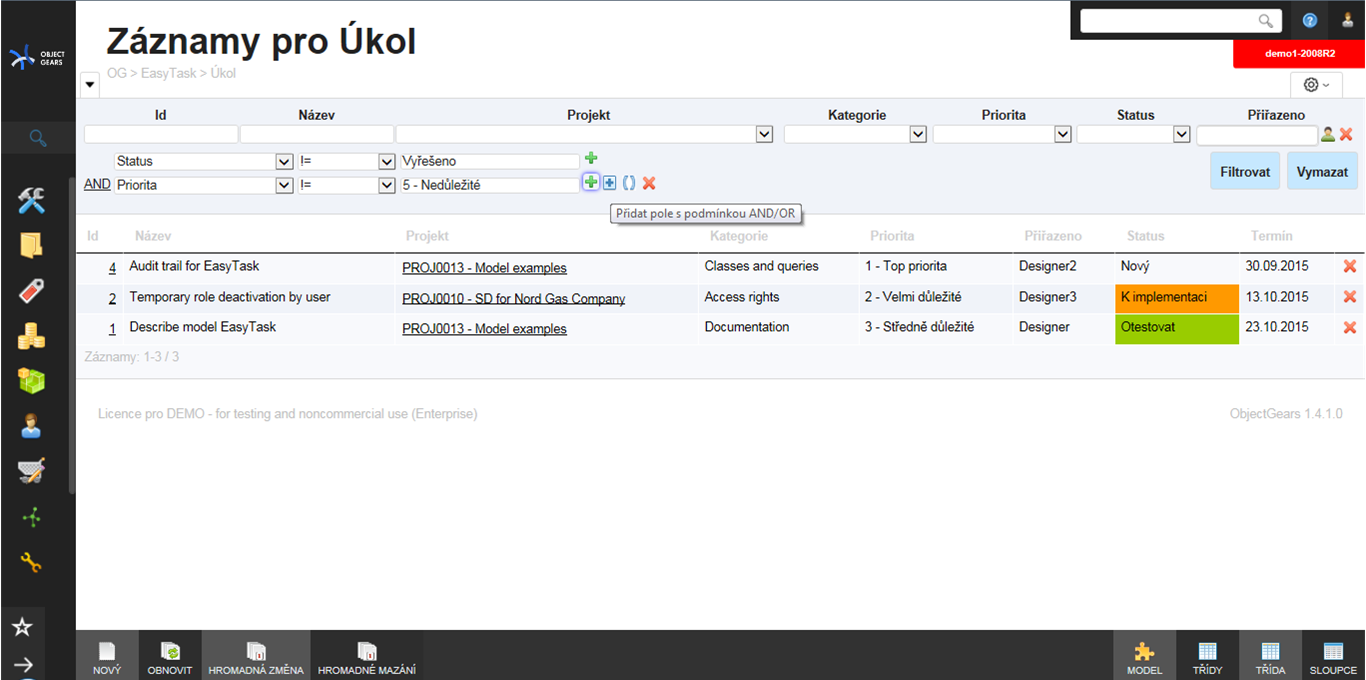Open the shopping cart sidebar icon
1366x680 pixels.
[32, 471]
